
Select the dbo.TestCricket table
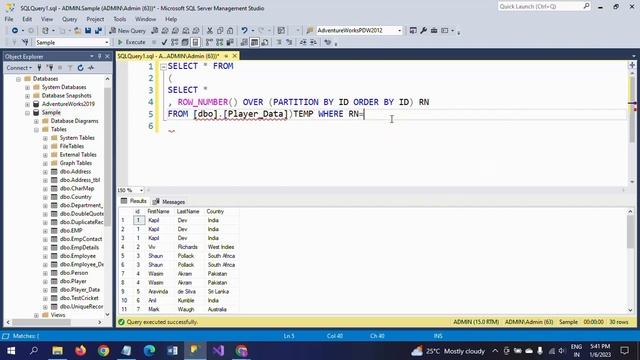click(x=79, y=298)
